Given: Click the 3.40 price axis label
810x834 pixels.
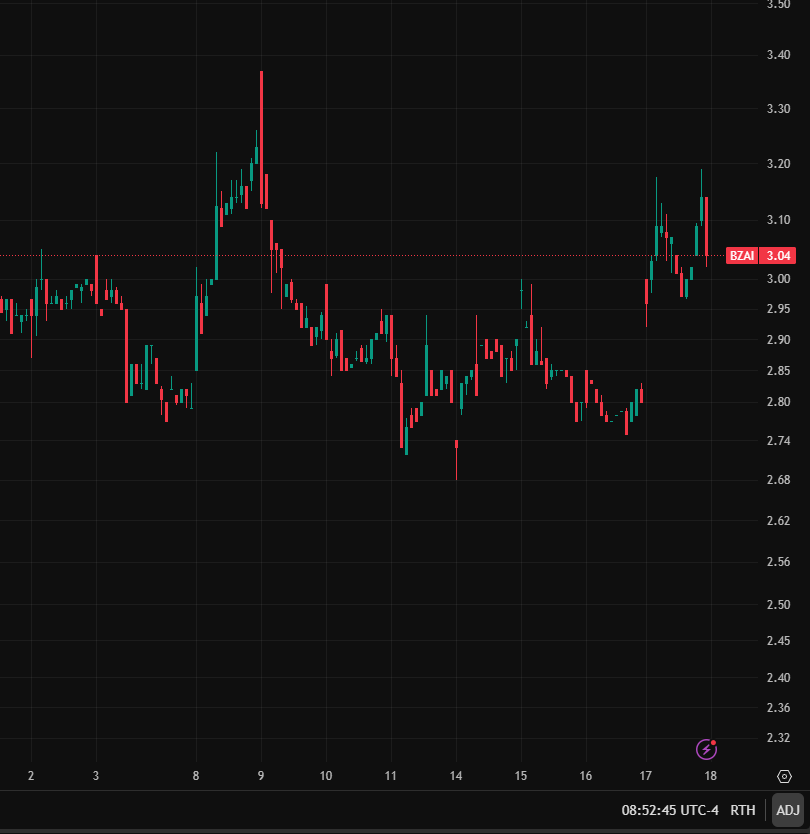Looking at the screenshot, I should [778, 55].
